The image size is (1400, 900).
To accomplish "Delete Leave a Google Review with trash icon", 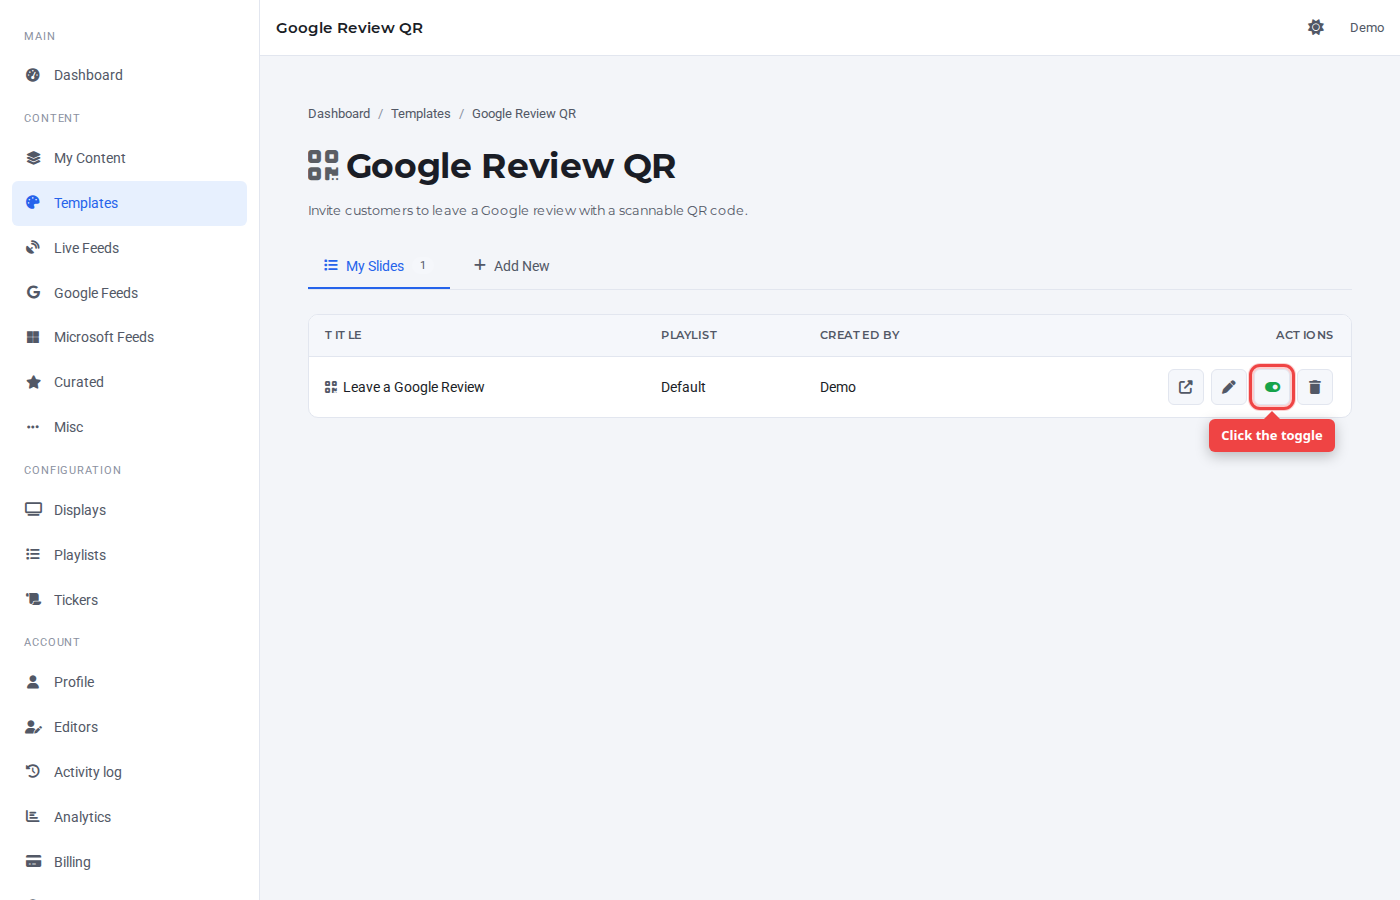I will pyautogui.click(x=1315, y=387).
